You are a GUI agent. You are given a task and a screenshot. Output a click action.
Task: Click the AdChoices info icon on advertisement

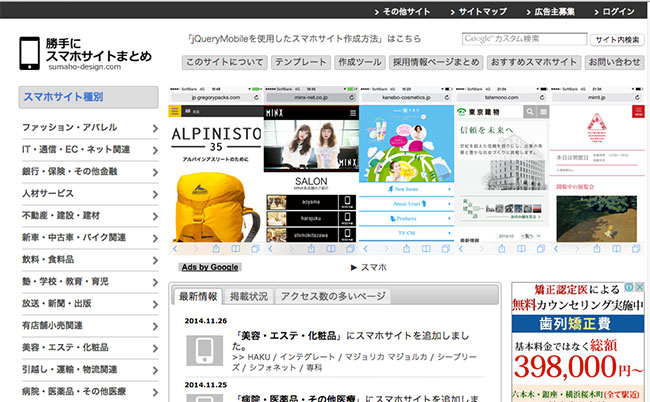[x=629, y=287]
